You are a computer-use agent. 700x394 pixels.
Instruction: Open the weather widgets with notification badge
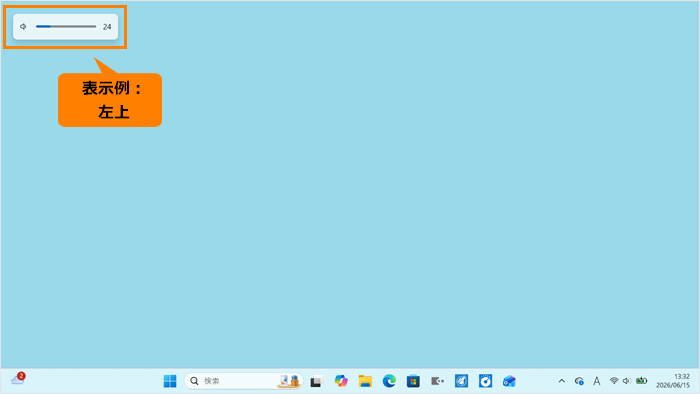pyautogui.click(x=18, y=379)
